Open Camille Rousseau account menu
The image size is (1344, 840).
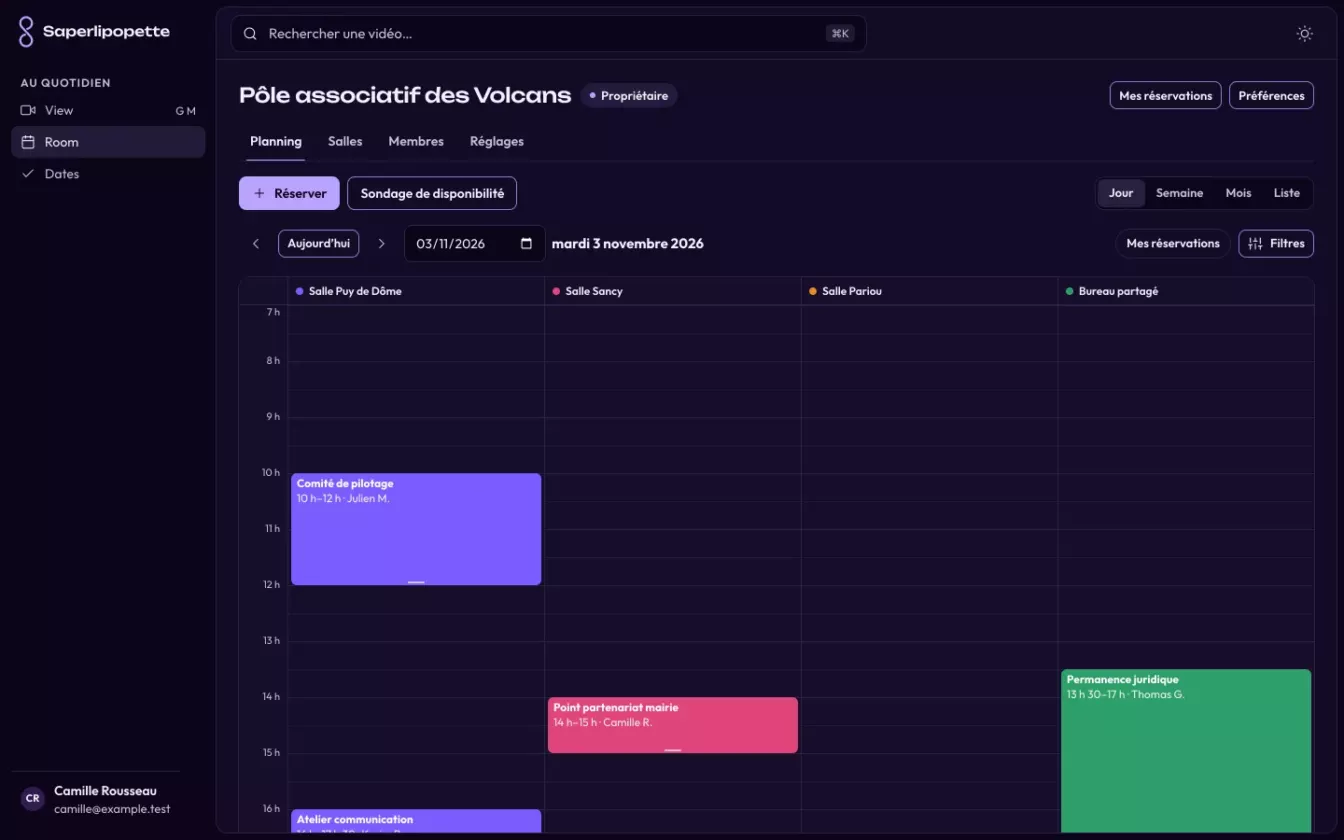point(96,799)
